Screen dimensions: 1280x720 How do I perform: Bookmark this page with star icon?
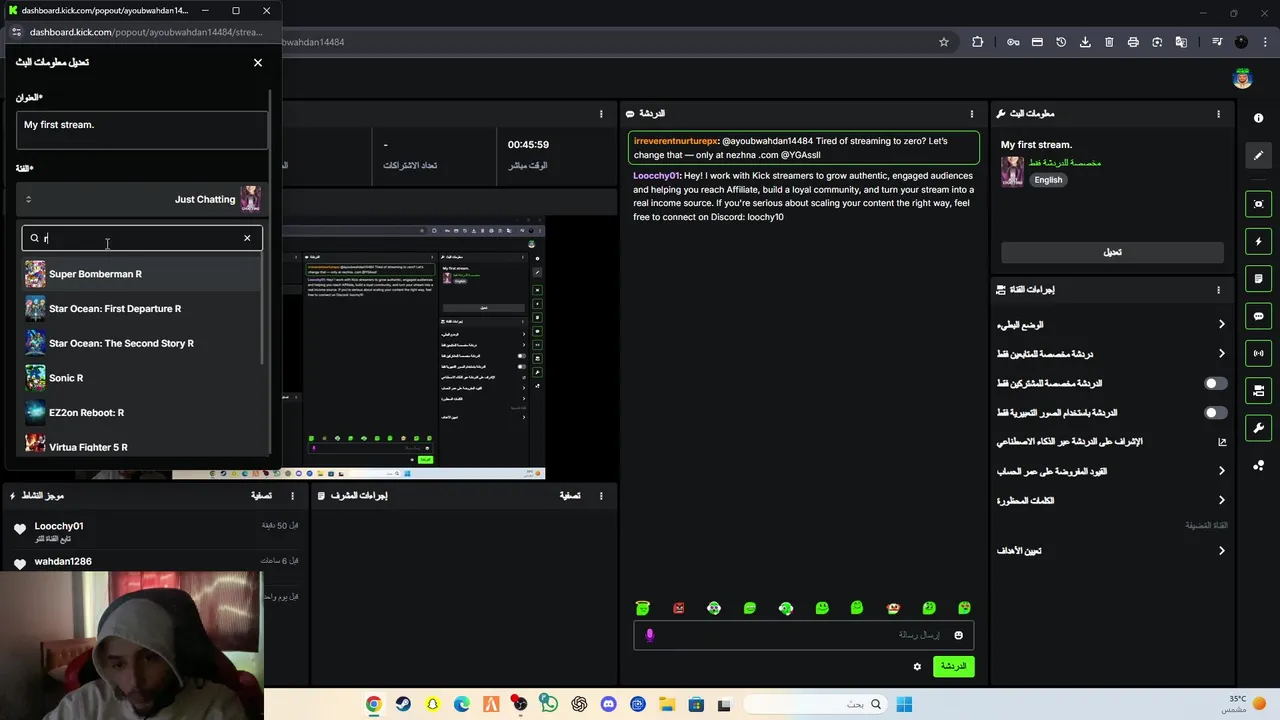point(943,42)
